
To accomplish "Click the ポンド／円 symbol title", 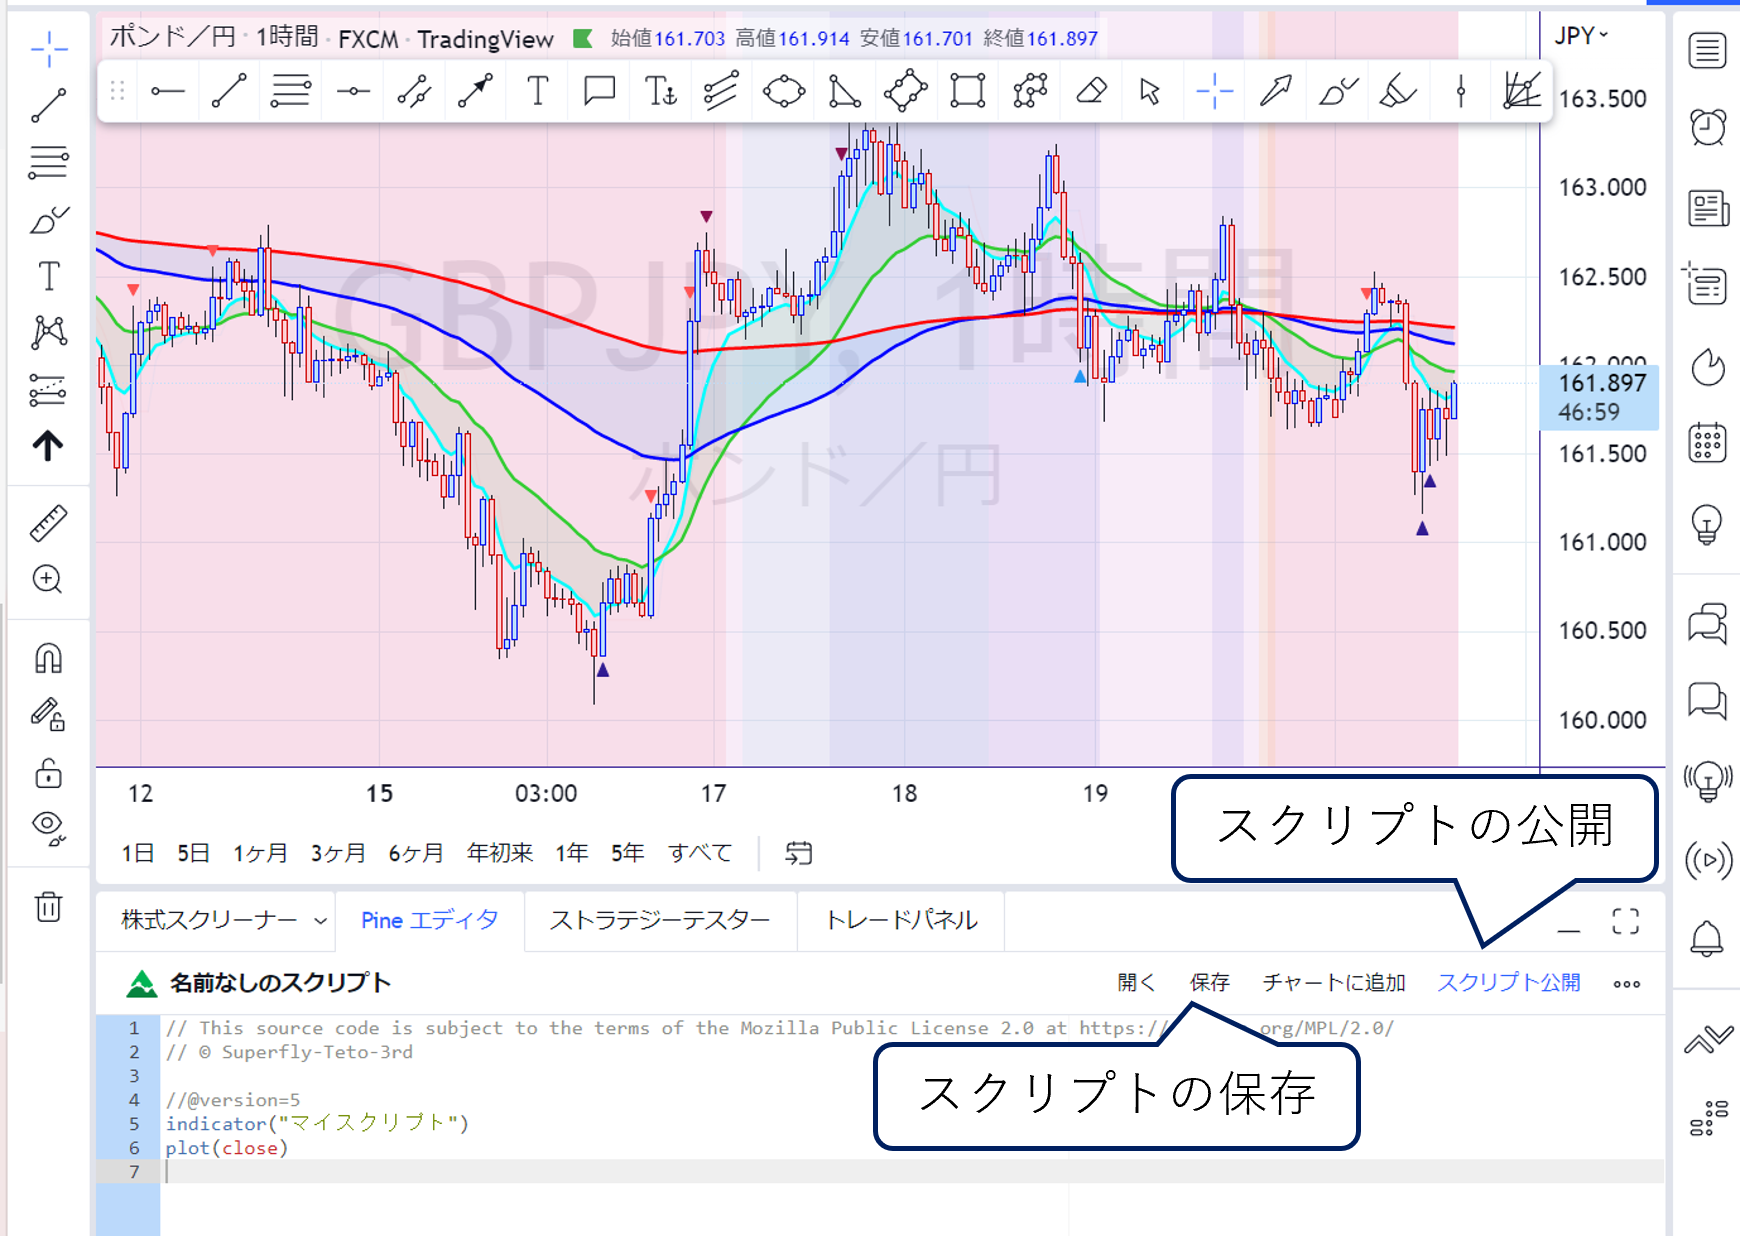I will pyautogui.click(x=172, y=37).
